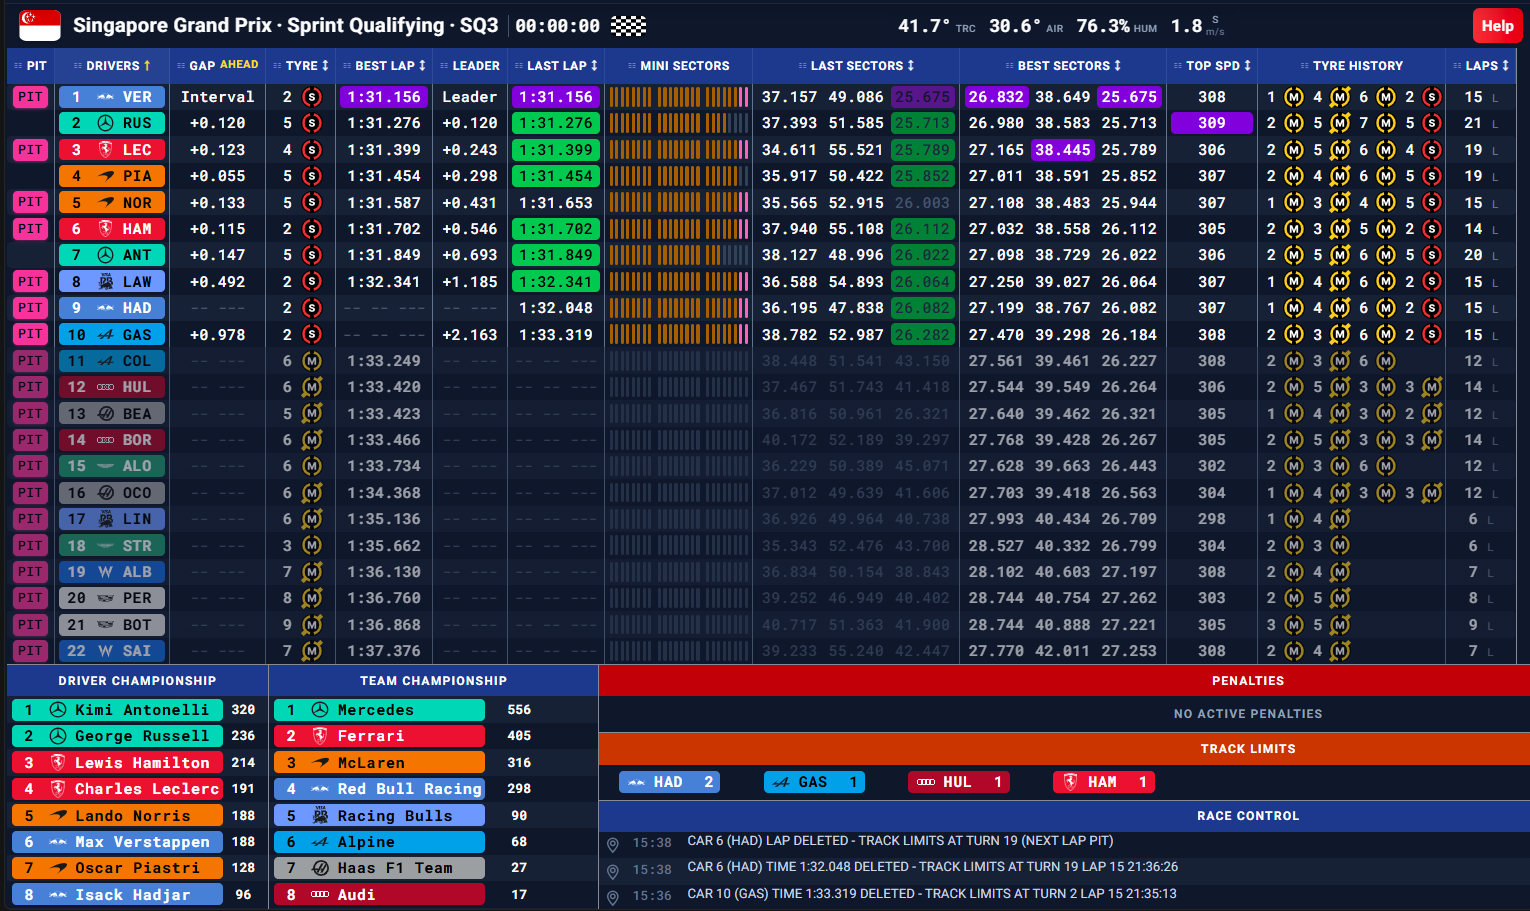
Task: Click the PIT badge for LEC
Action: tap(30, 150)
